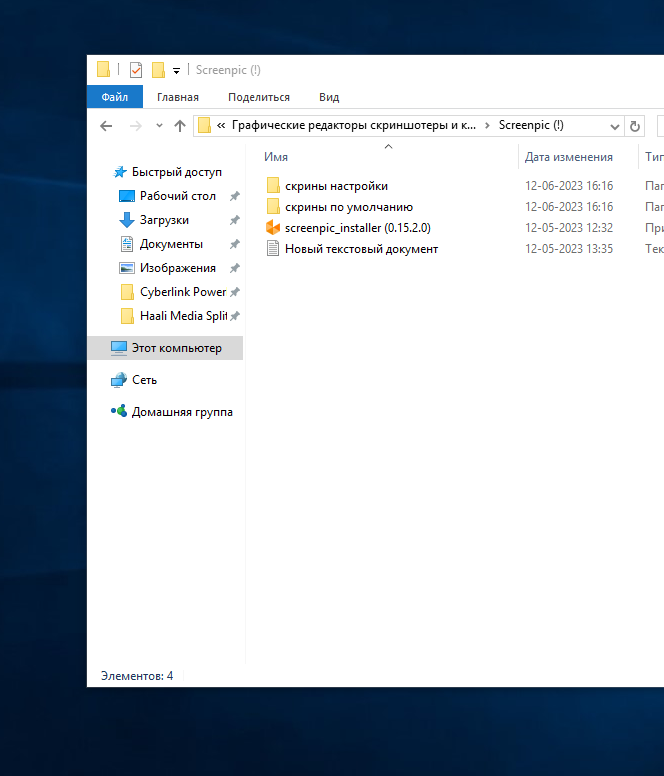Click Screenpic (!) in the address bar
Viewport: 664px width, 776px height.
[x=531, y=125]
